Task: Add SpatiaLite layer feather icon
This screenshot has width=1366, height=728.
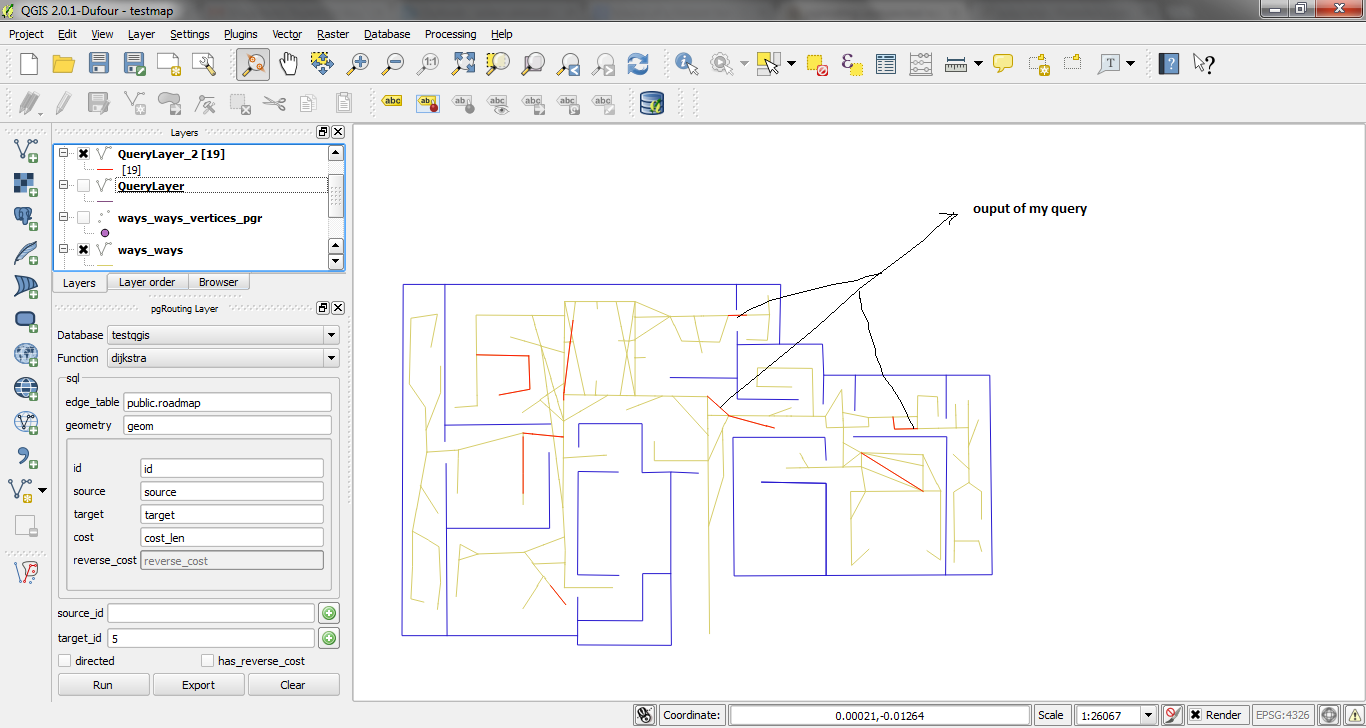Action: tap(26, 252)
